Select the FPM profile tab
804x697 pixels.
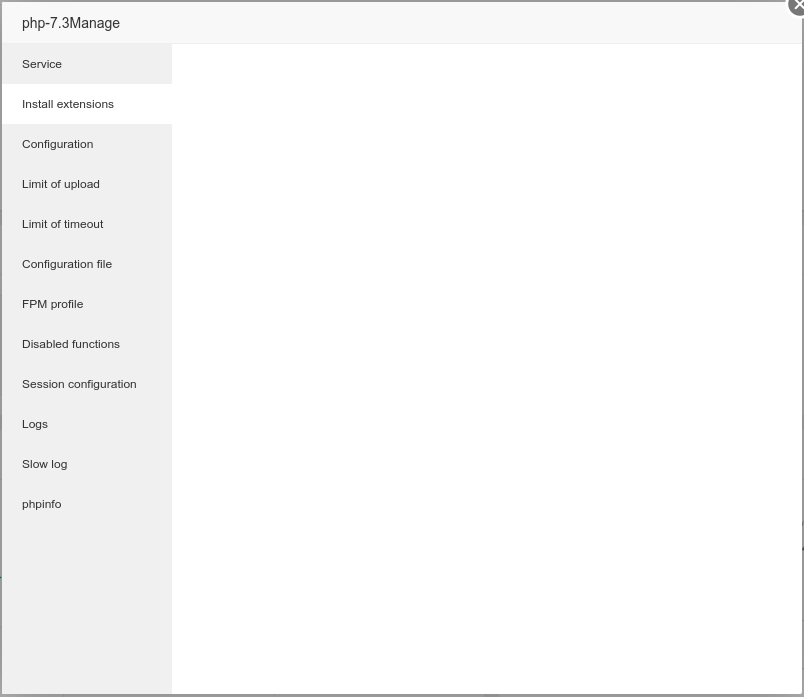tap(53, 304)
